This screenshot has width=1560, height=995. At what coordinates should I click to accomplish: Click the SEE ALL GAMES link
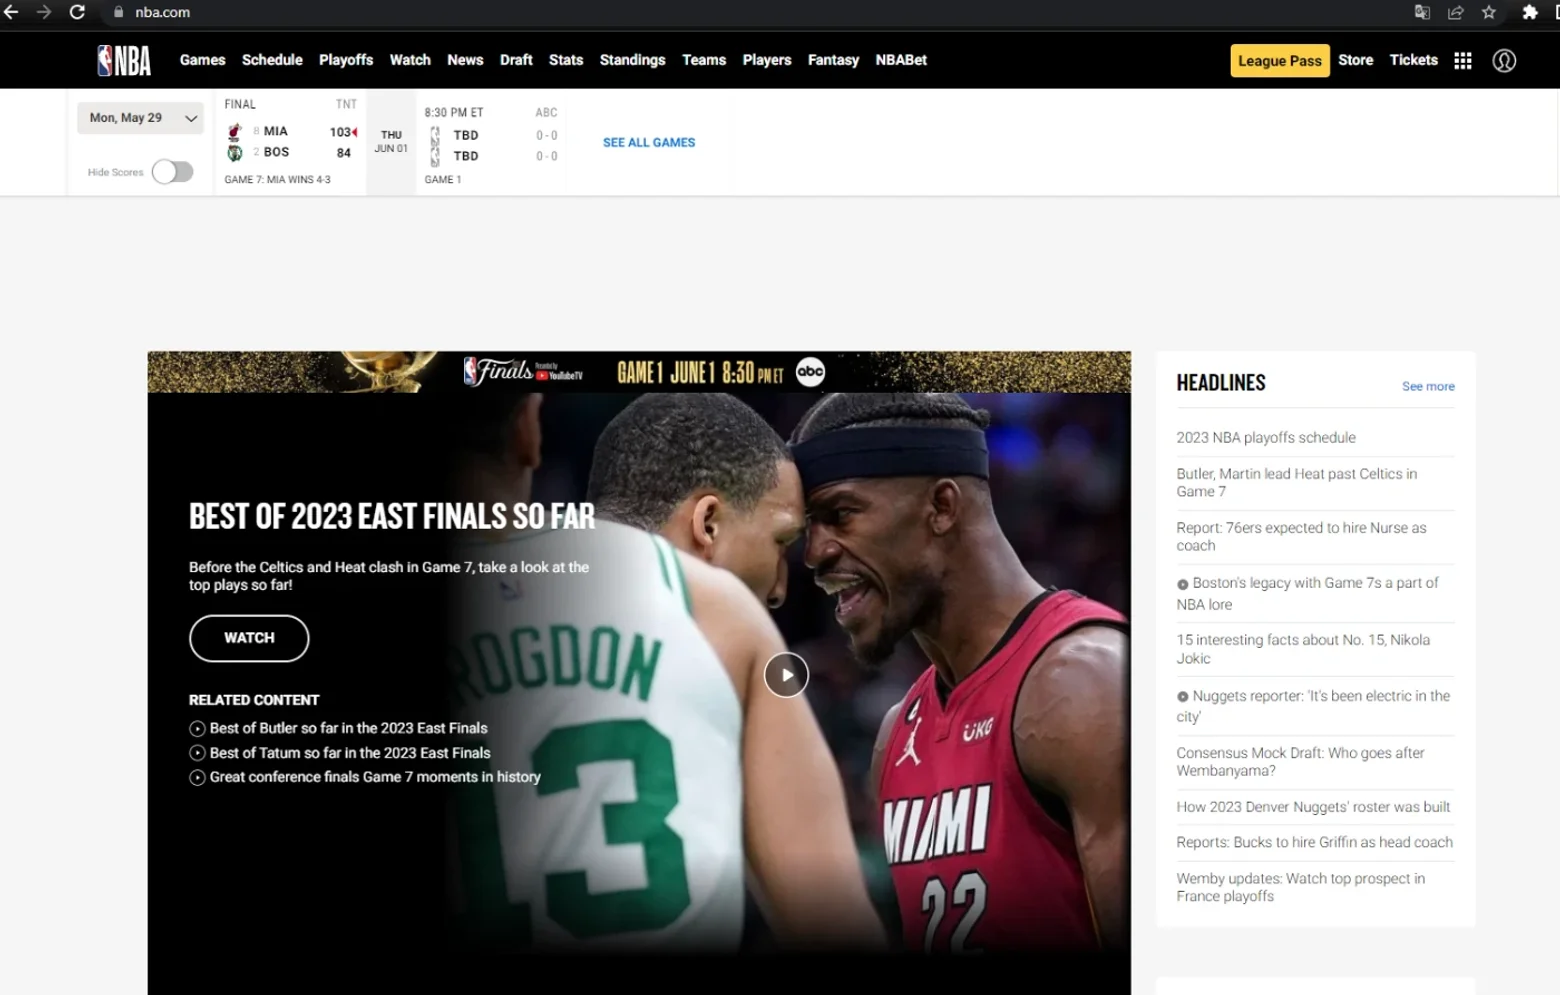649,143
